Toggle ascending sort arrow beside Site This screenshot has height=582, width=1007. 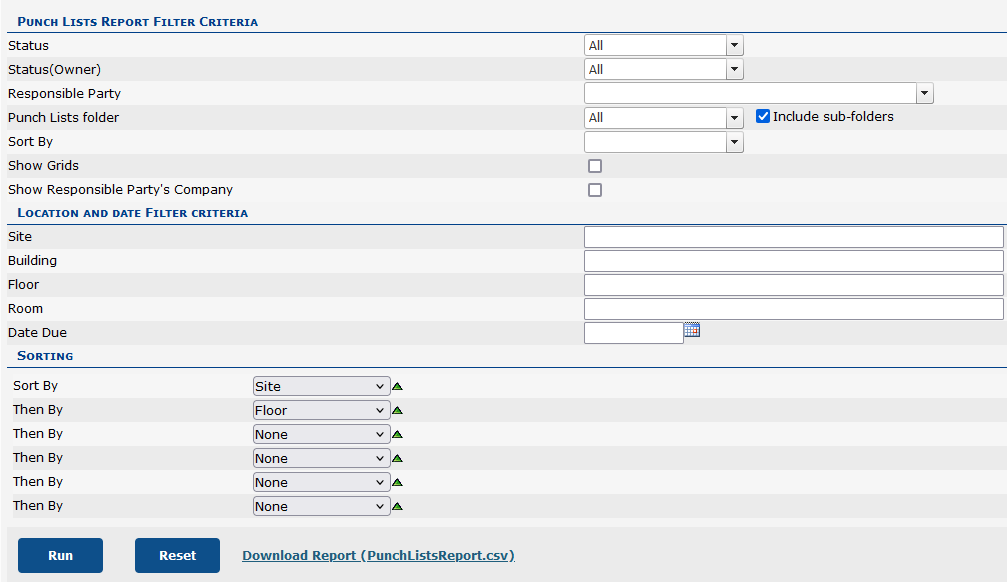398,386
